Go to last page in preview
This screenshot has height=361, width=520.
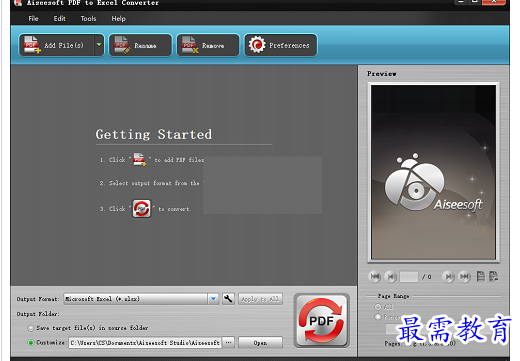coord(464,276)
